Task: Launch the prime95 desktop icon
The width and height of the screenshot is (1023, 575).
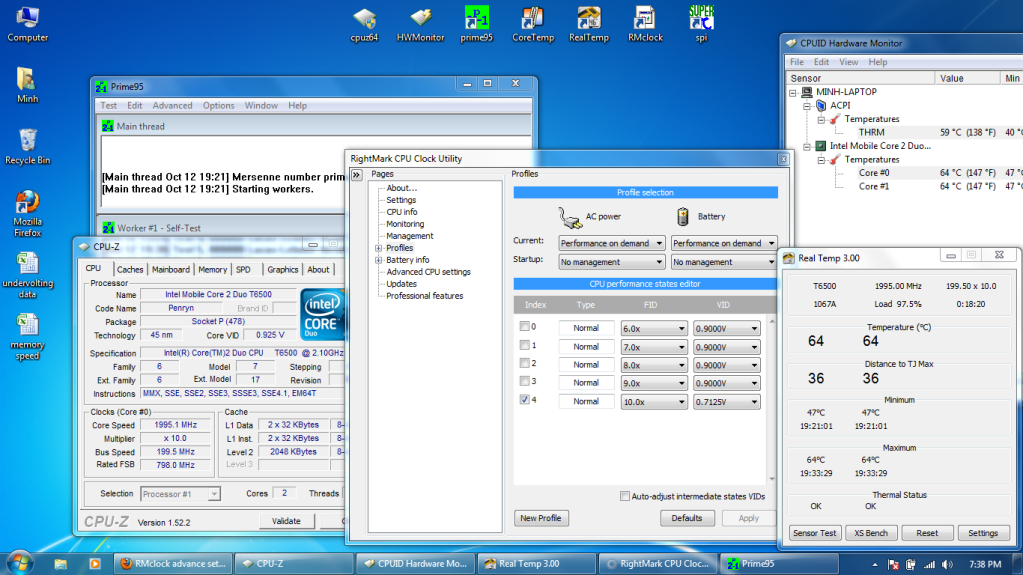Action: point(476,24)
